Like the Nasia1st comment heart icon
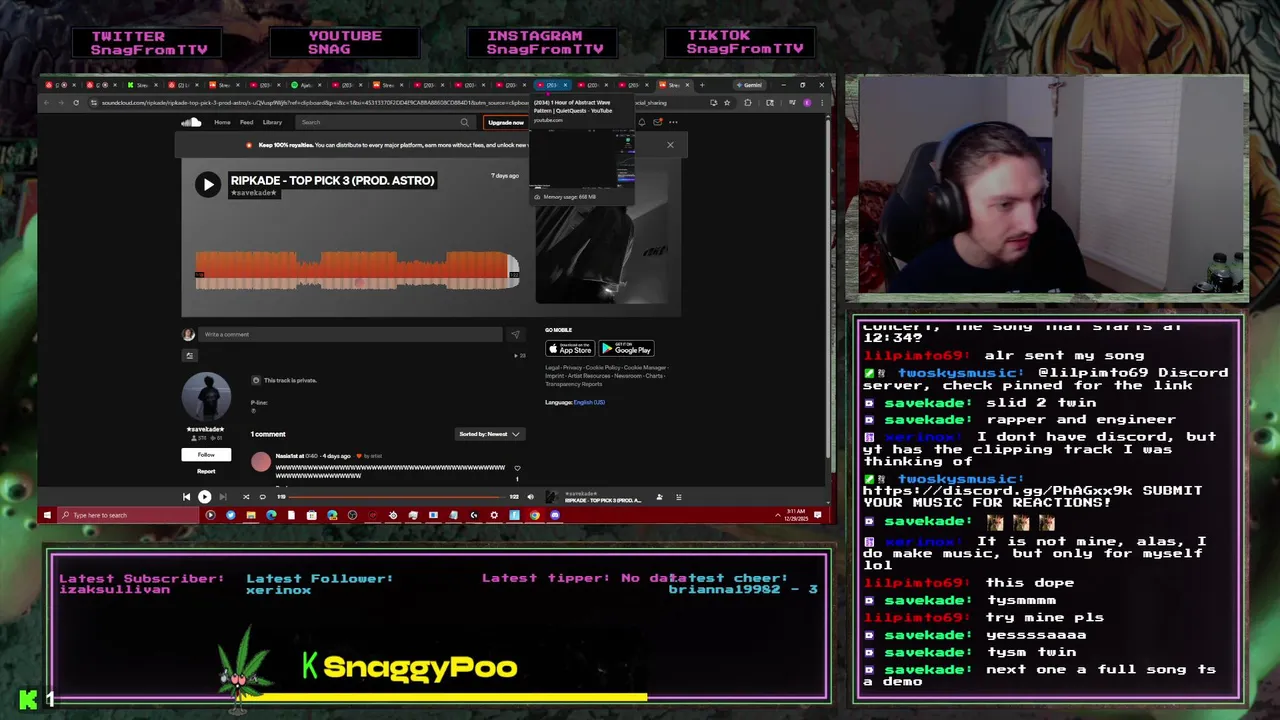Screen dimensions: 1280x720 517,468
